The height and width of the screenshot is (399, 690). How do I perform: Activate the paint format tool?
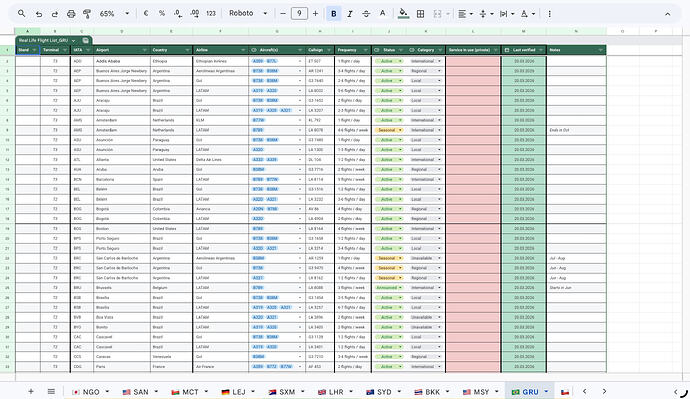click(x=87, y=14)
